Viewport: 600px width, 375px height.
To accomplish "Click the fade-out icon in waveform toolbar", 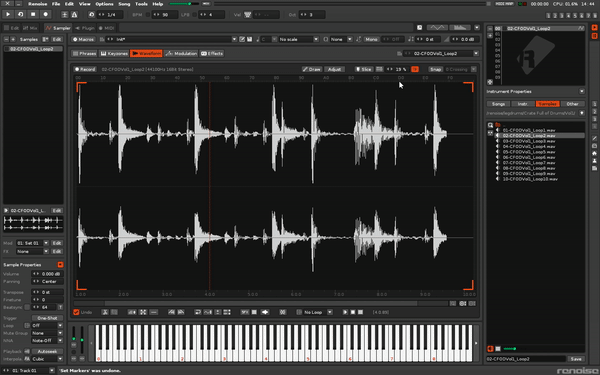I will point(181,312).
